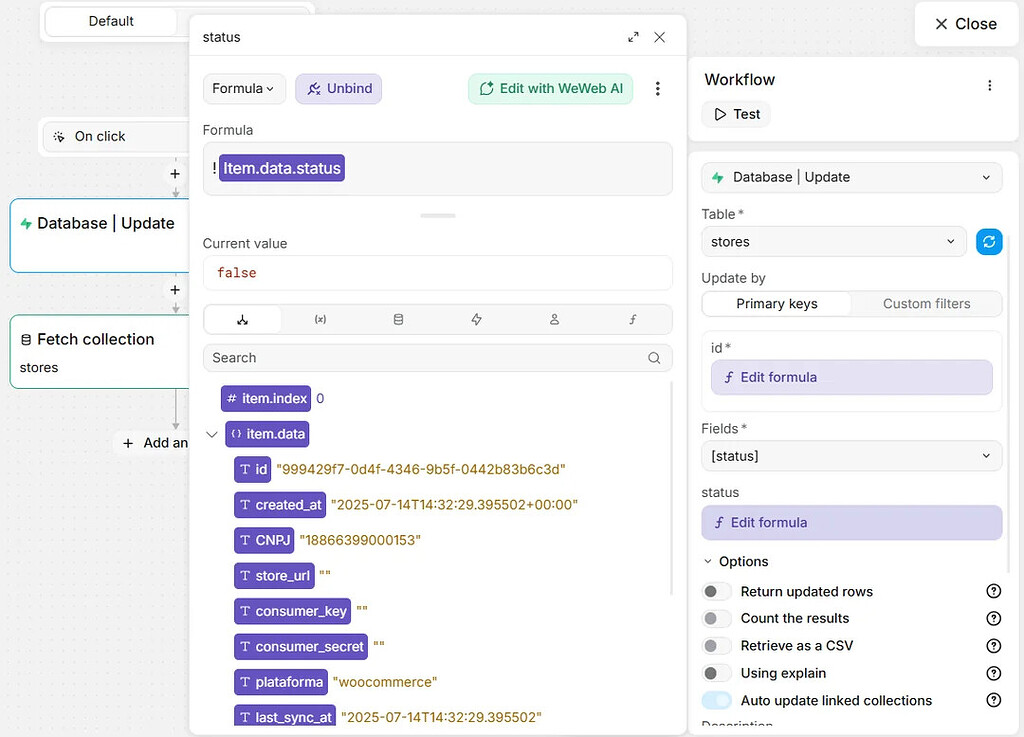Enable Return updated rows toggle
Image resolution: width=1024 pixels, height=737 pixels.
(716, 592)
